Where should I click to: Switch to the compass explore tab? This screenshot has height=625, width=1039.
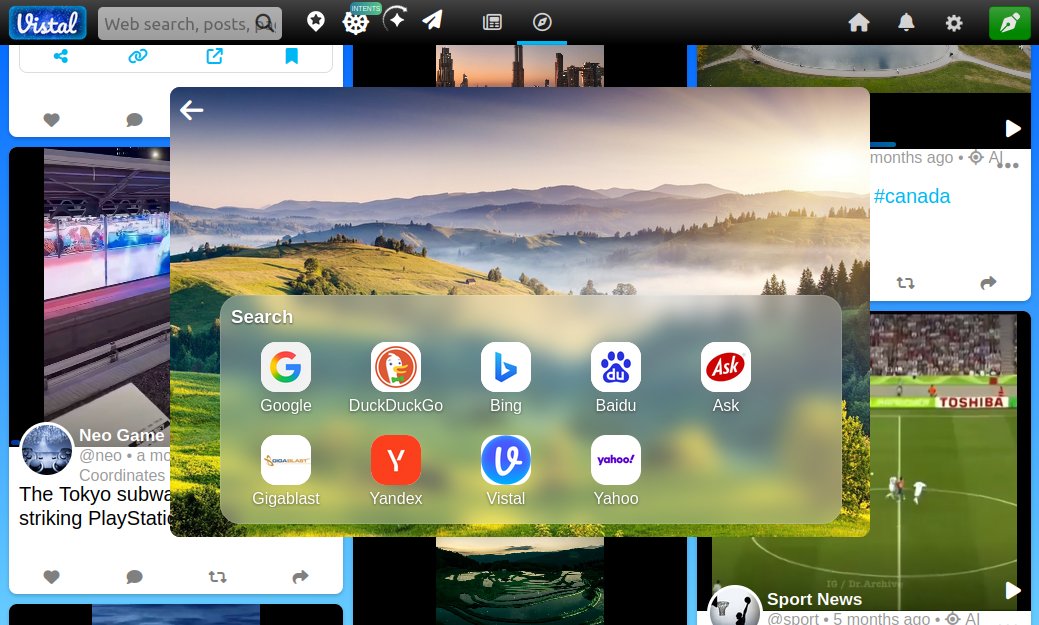(x=542, y=23)
